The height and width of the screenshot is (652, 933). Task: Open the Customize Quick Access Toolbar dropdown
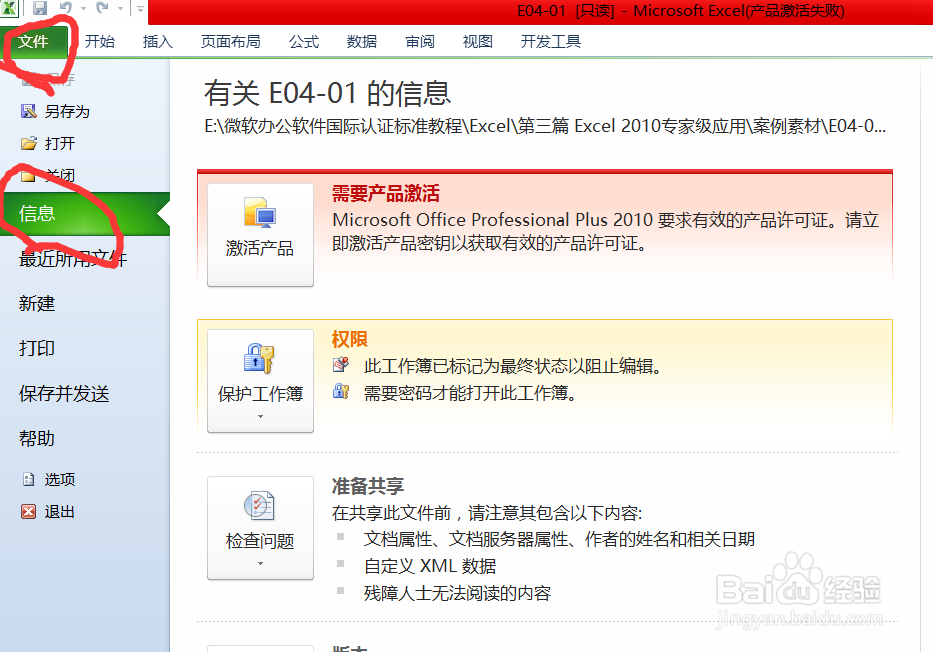coord(139,9)
